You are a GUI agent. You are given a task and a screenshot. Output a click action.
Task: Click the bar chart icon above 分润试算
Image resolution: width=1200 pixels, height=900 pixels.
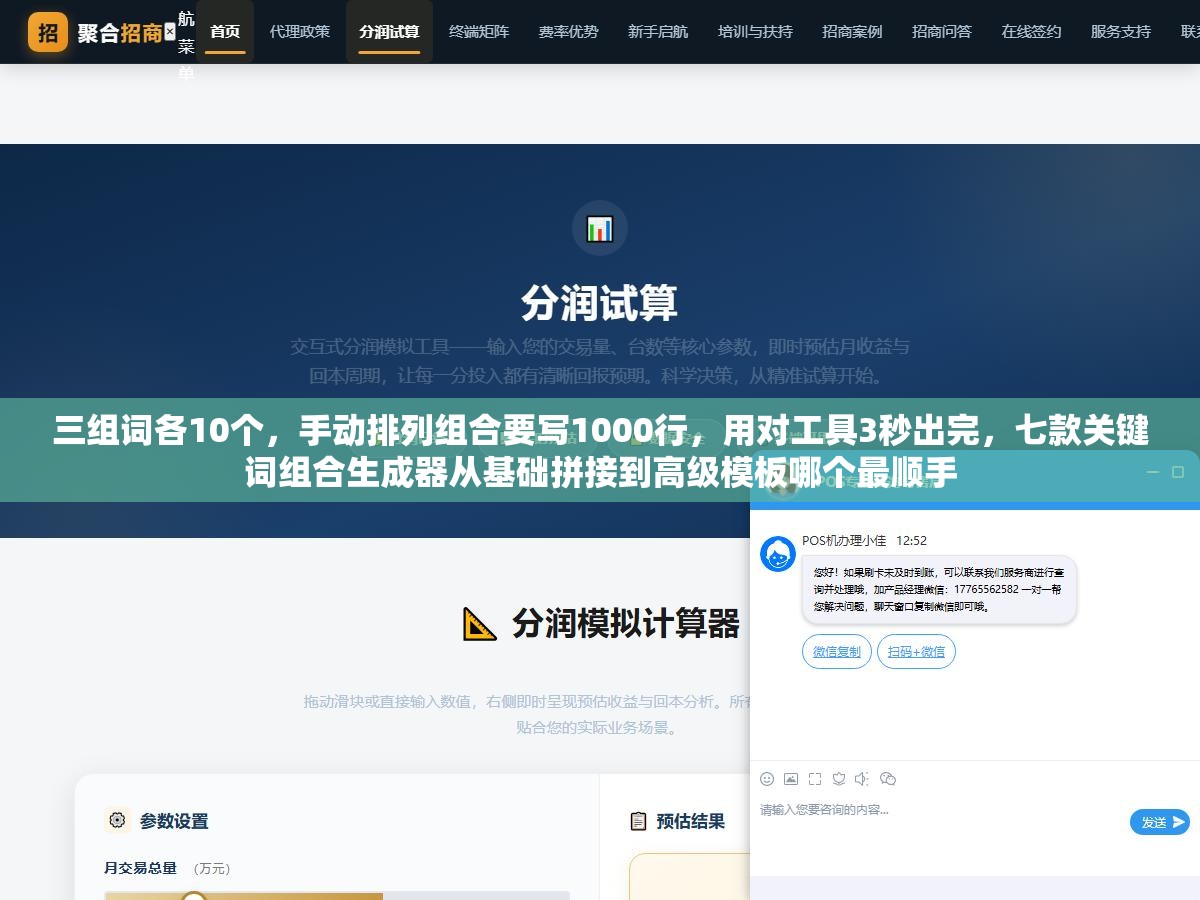tap(600, 228)
